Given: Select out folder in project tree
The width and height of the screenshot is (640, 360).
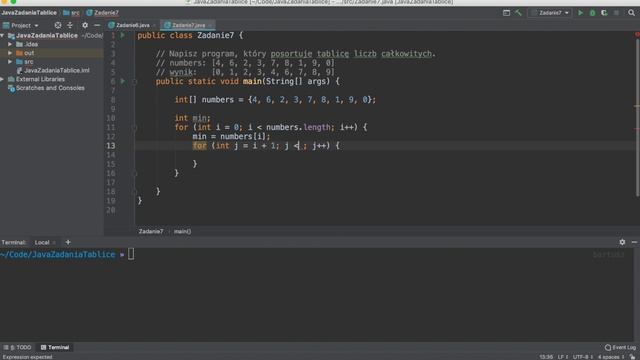Looking at the screenshot, I should point(29,53).
